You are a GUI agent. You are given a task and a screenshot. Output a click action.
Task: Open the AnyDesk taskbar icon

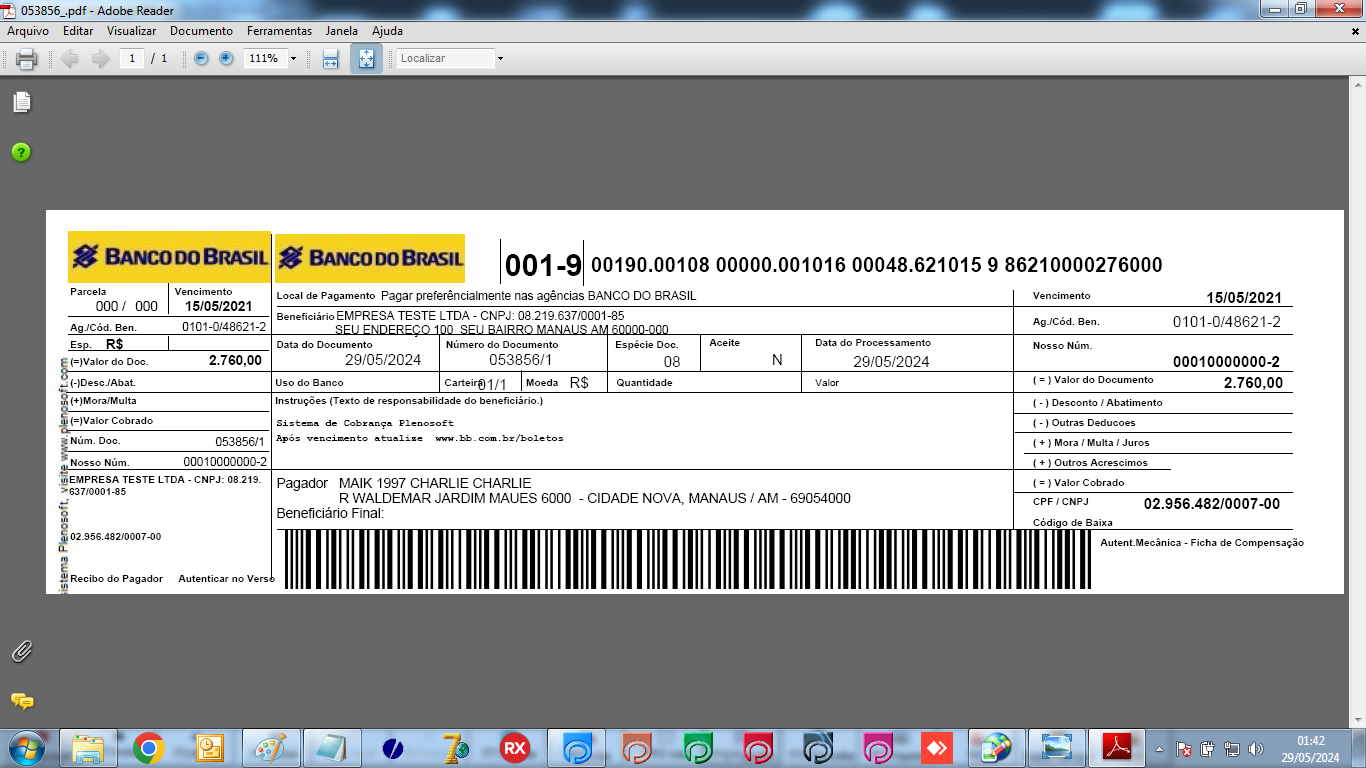pos(938,747)
